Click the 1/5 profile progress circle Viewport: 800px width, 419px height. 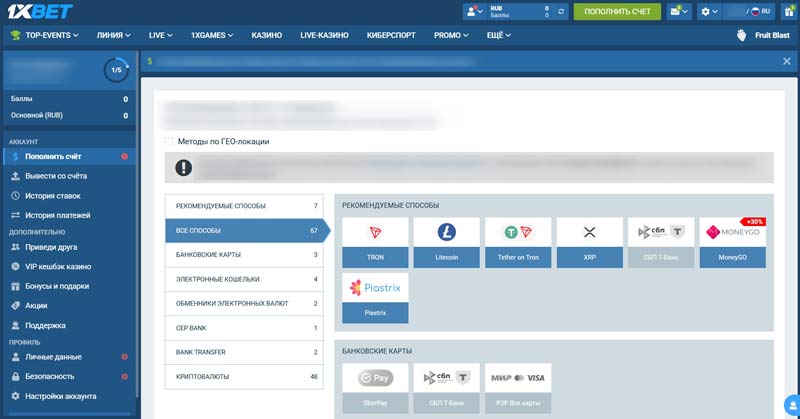[x=116, y=70]
